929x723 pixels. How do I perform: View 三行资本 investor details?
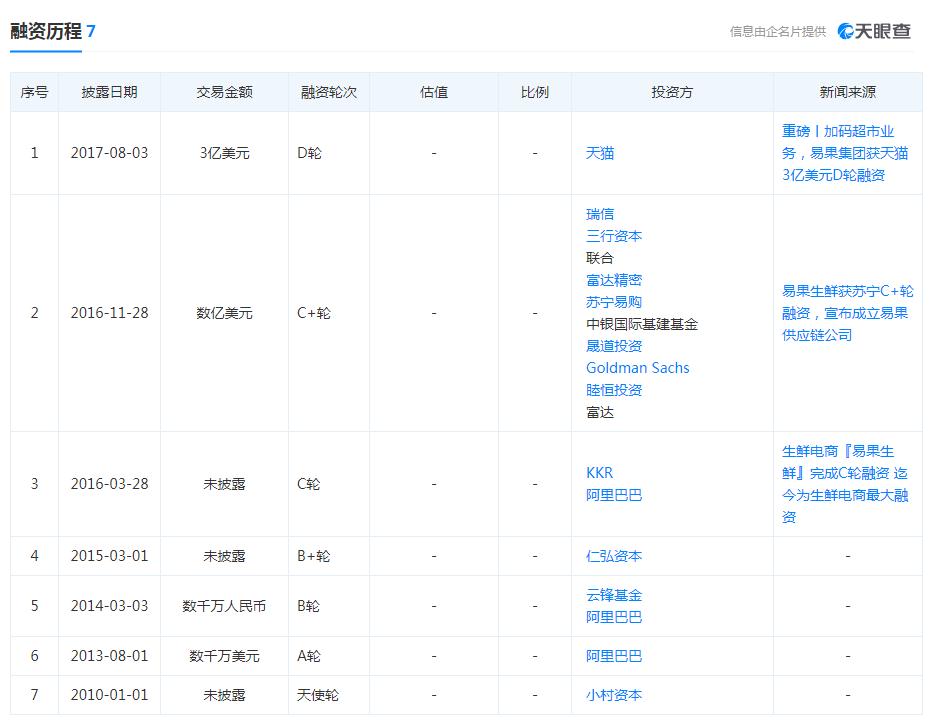click(615, 236)
